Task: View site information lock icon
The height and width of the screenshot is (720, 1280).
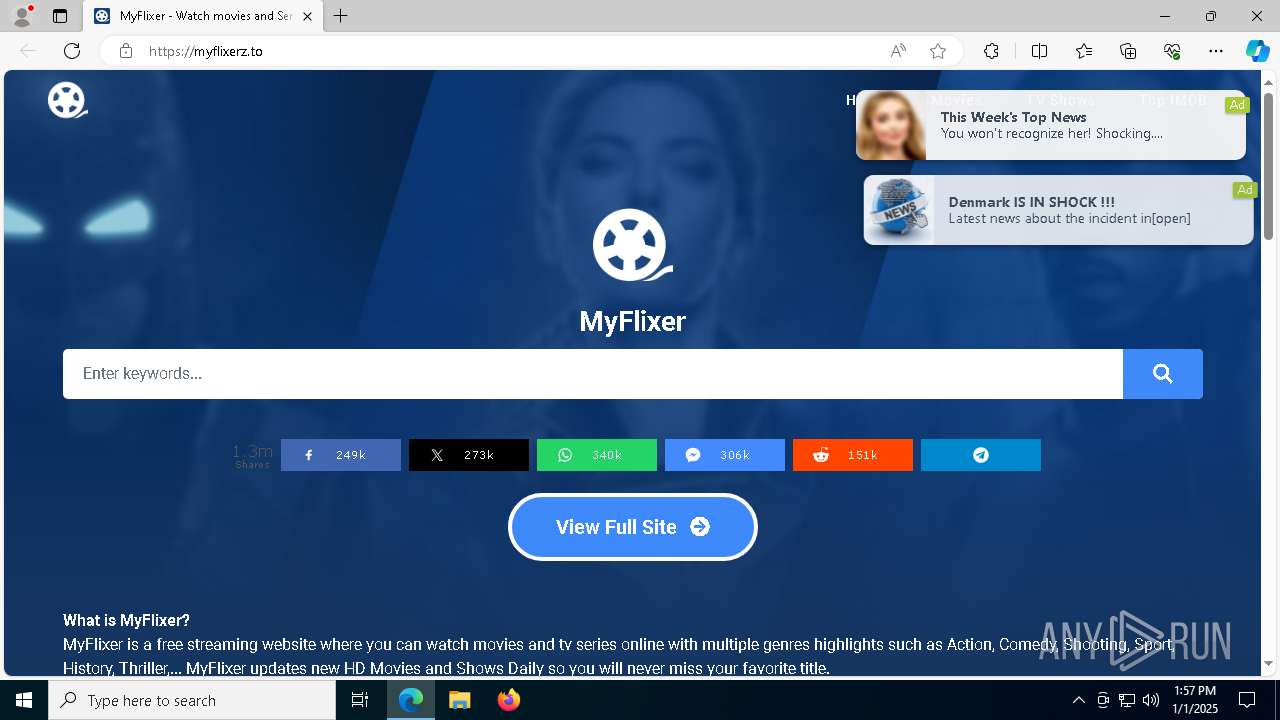Action: (126, 51)
